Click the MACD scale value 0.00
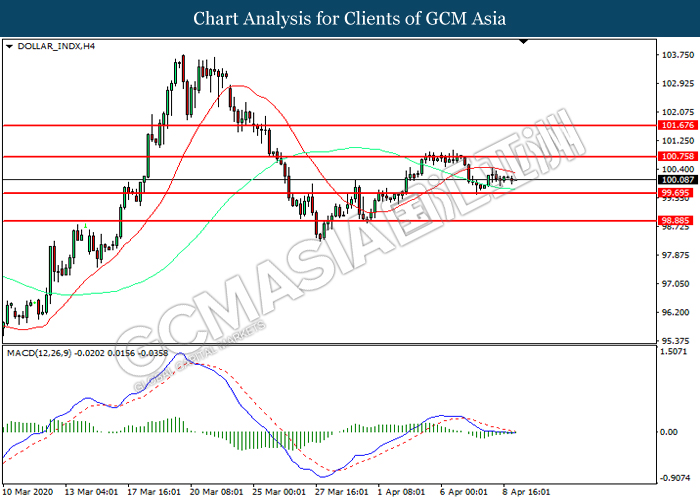 (x=668, y=432)
